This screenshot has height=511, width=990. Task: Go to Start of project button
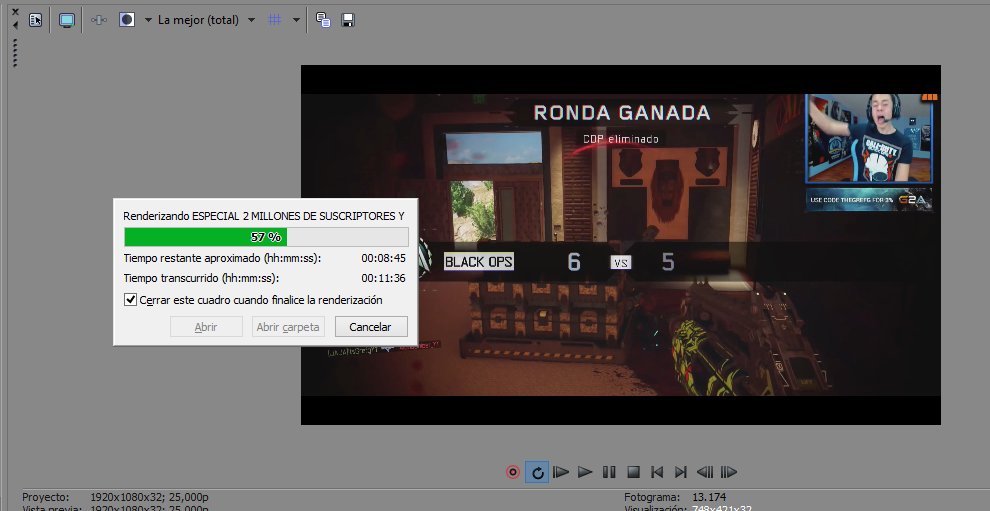tap(657, 472)
